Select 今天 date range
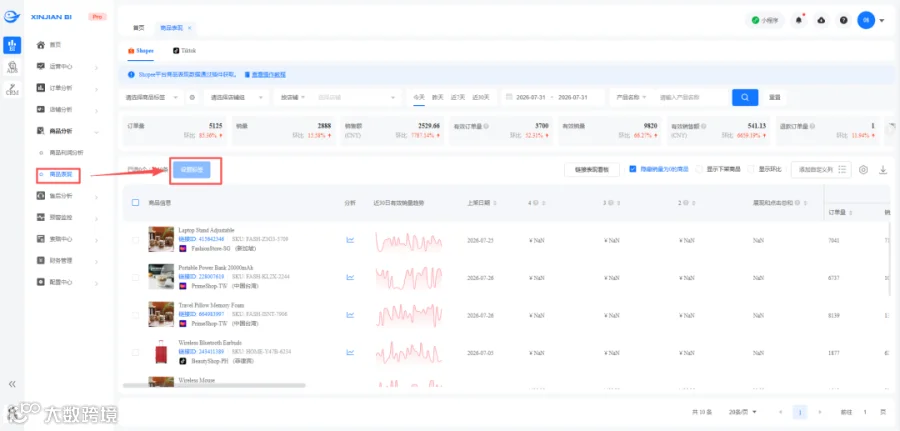 (x=419, y=98)
